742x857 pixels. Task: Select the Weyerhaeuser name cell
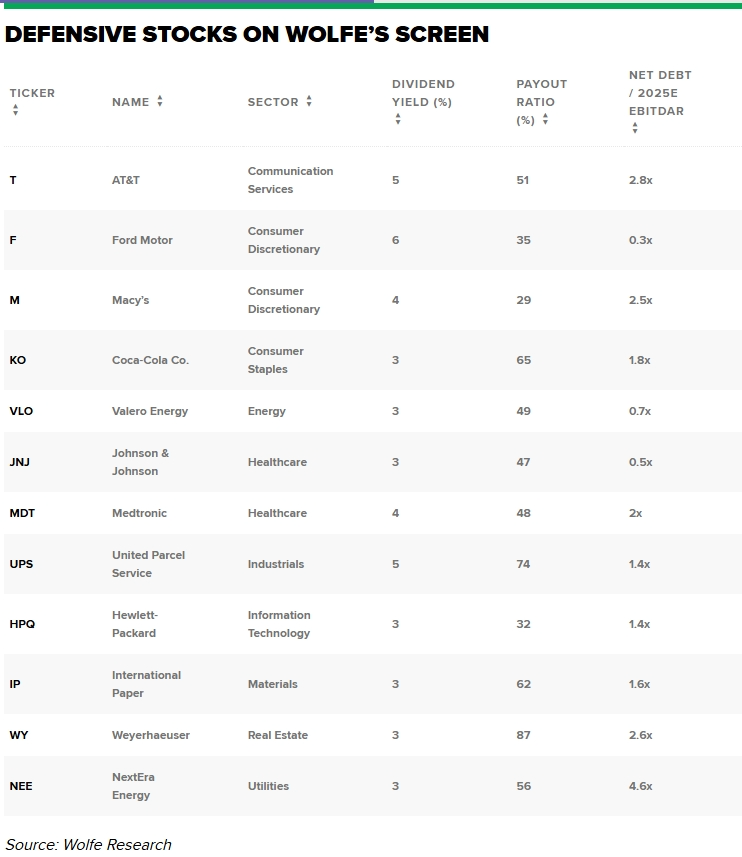151,735
